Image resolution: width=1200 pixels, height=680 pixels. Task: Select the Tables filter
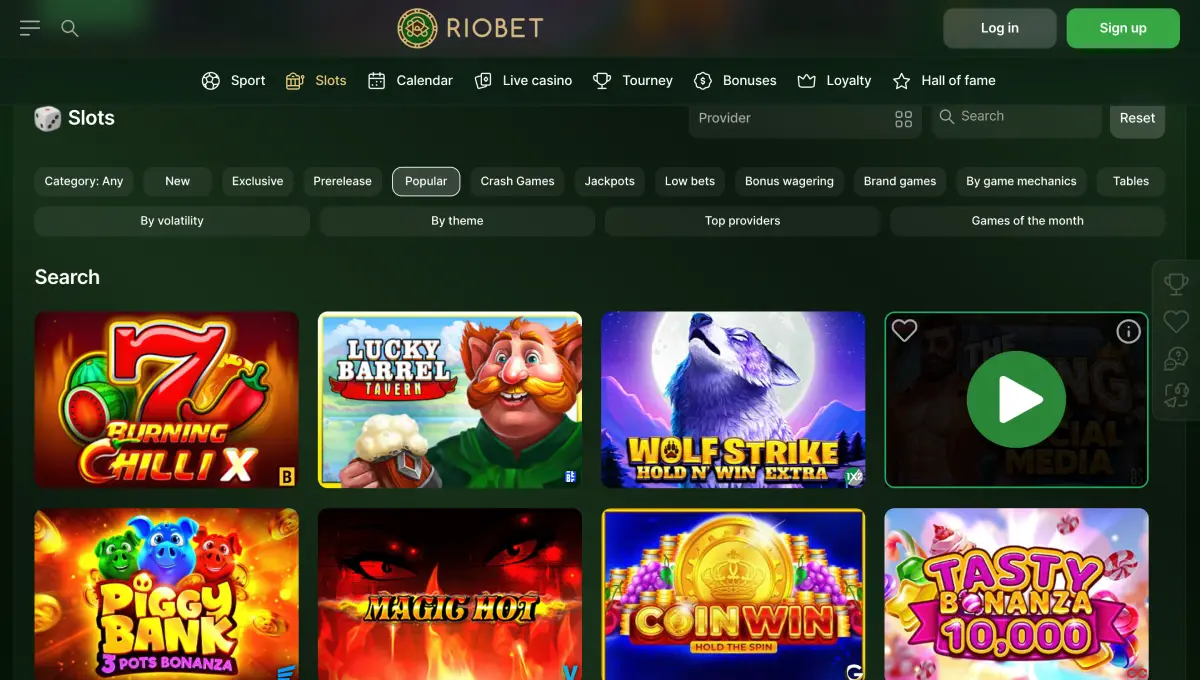(1131, 181)
